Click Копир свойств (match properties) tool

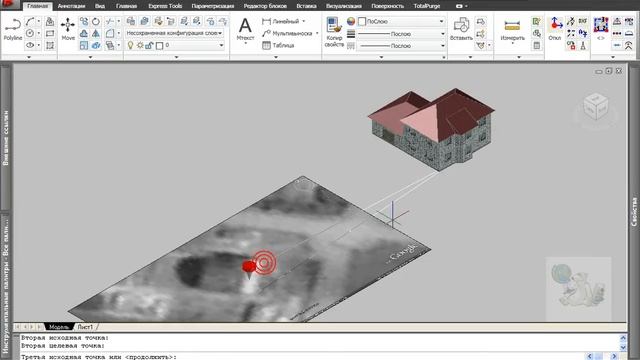[x=334, y=32]
